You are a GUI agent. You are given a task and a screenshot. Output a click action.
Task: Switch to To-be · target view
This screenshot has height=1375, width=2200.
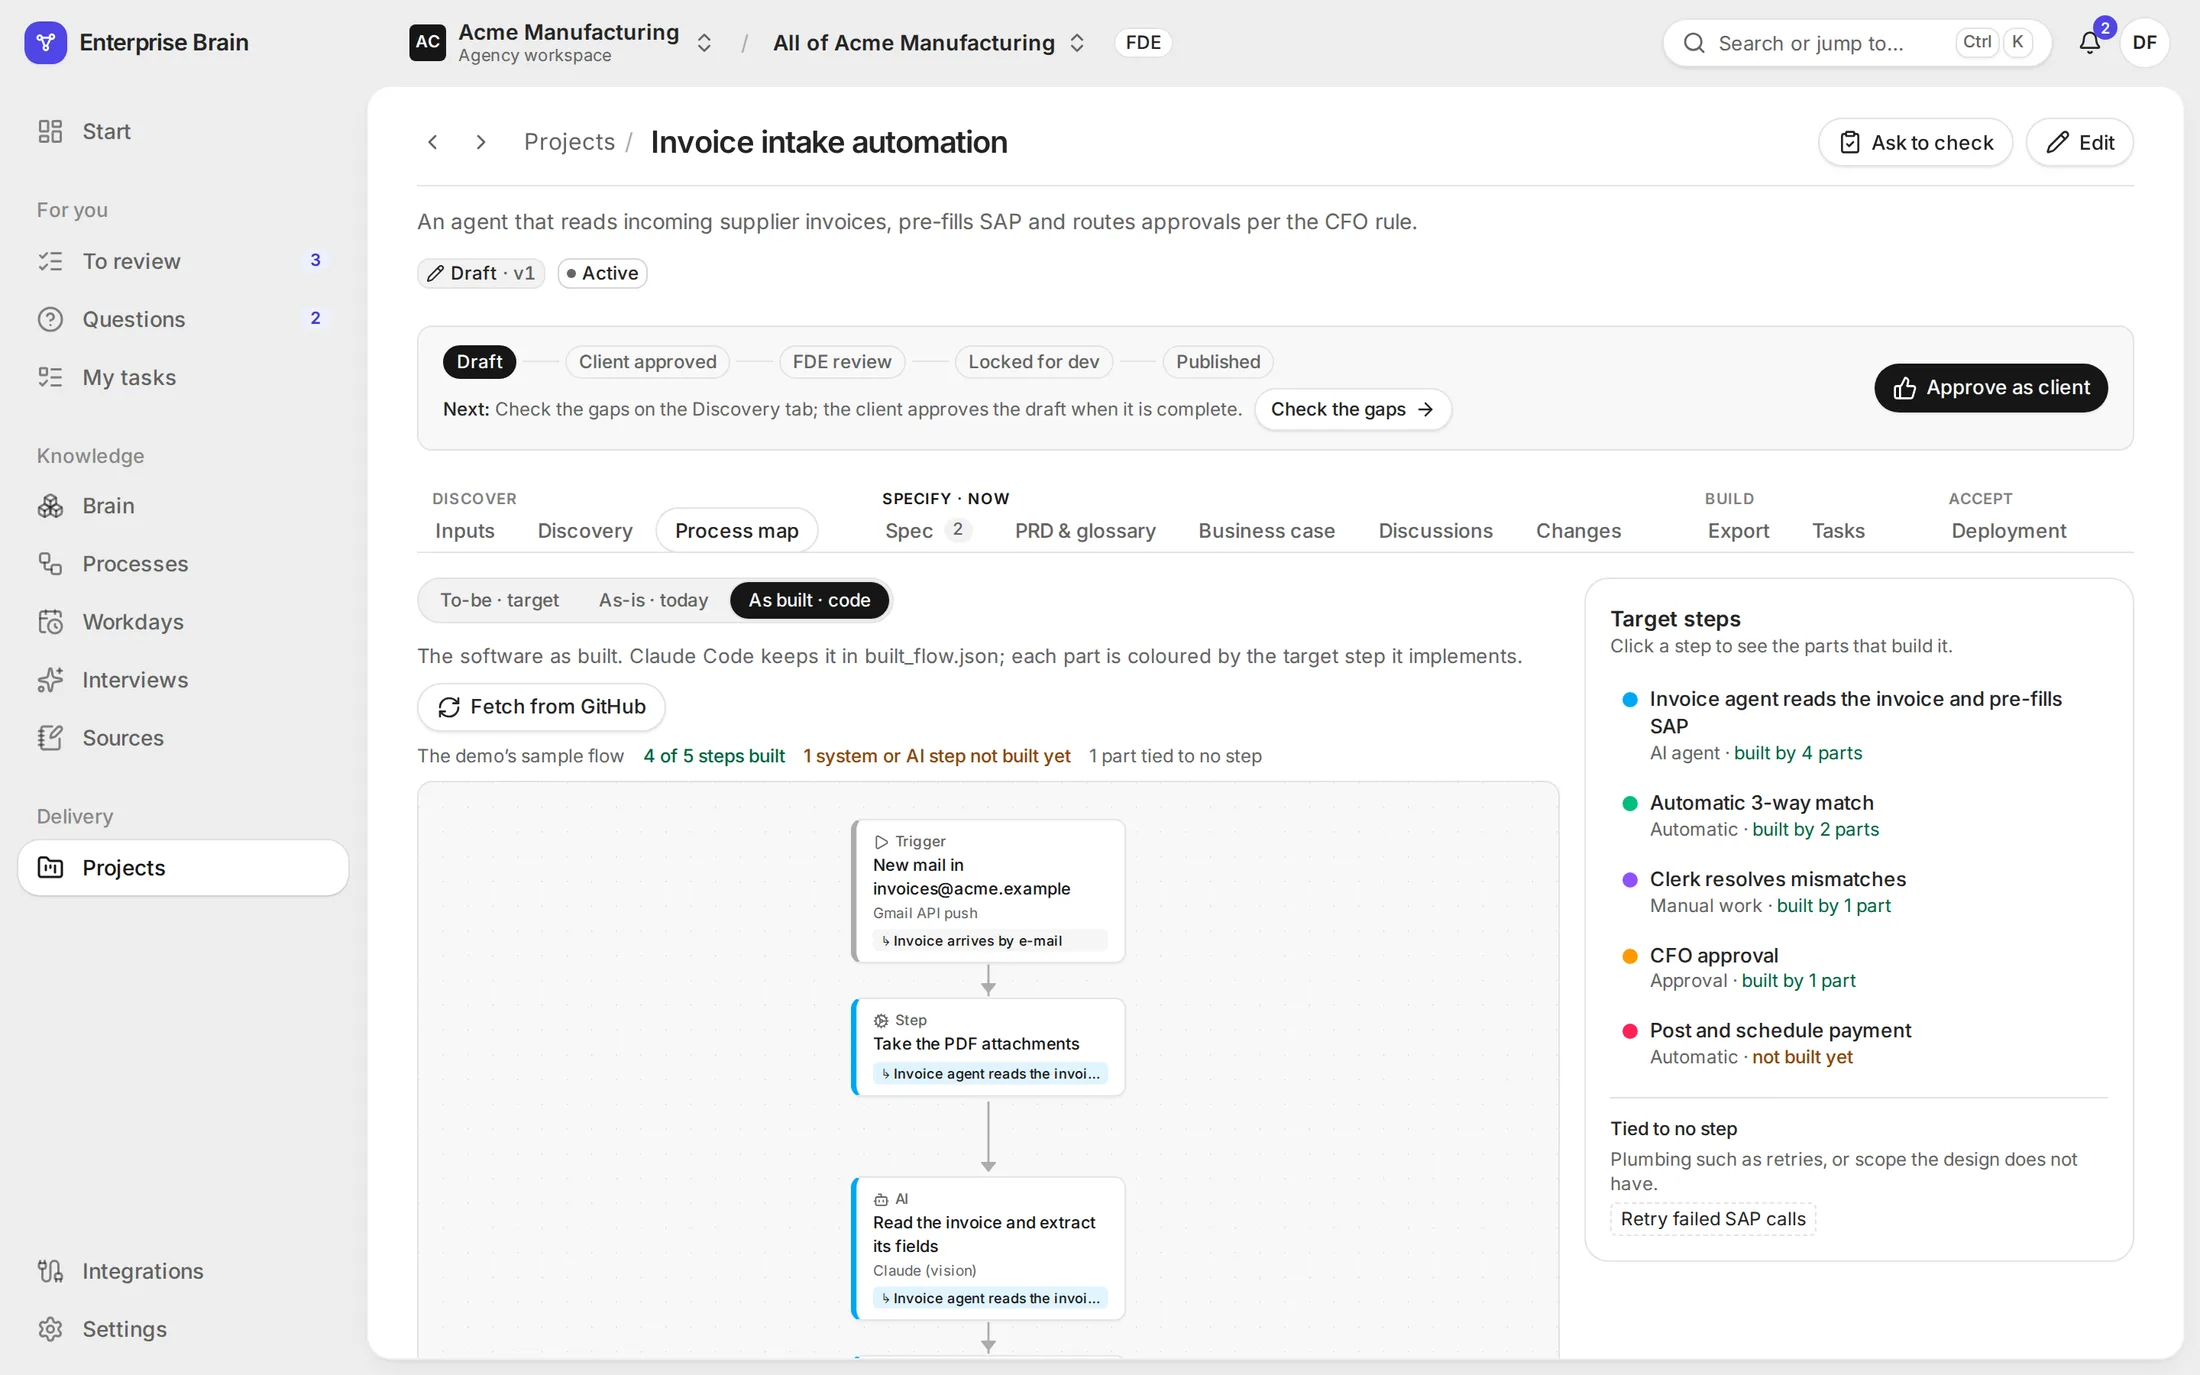[x=499, y=600]
